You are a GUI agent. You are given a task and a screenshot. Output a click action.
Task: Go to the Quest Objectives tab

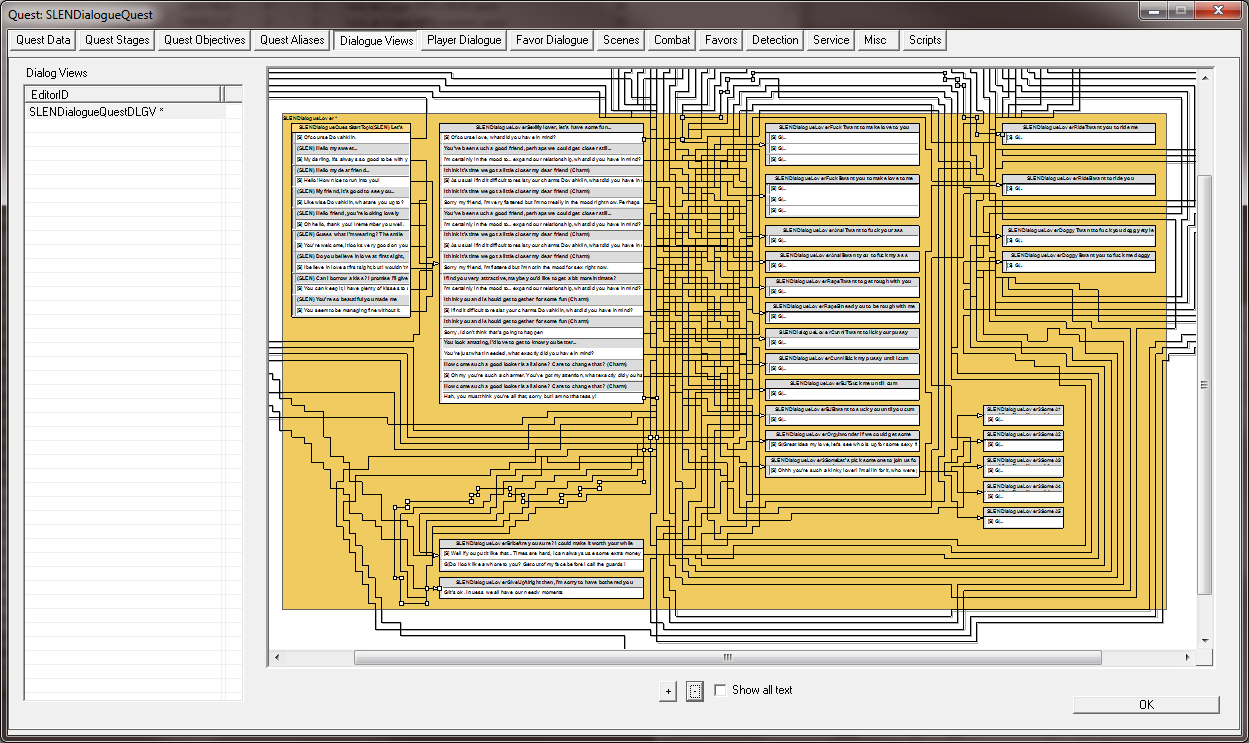coord(204,40)
